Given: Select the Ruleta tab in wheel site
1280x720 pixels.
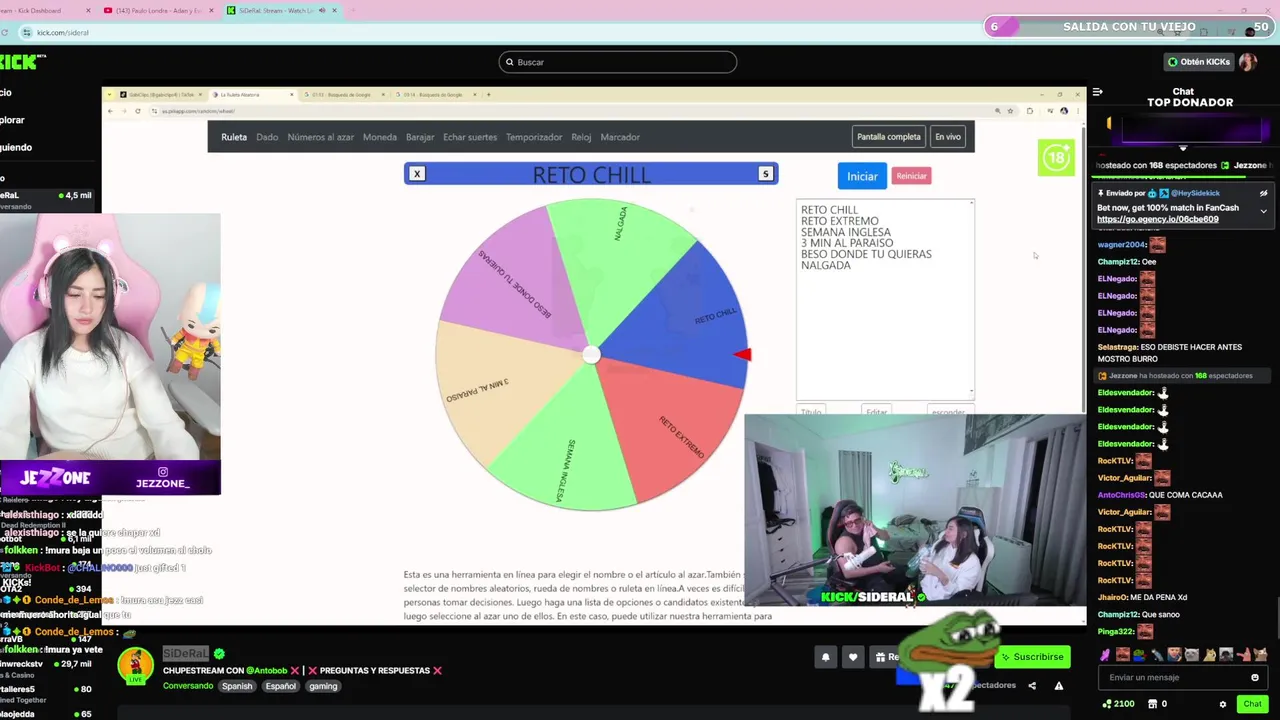Looking at the screenshot, I should (234, 137).
